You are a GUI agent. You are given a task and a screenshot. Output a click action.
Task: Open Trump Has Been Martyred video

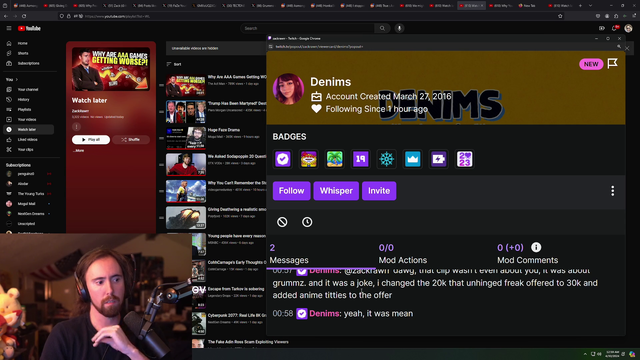pyautogui.click(x=237, y=103)
